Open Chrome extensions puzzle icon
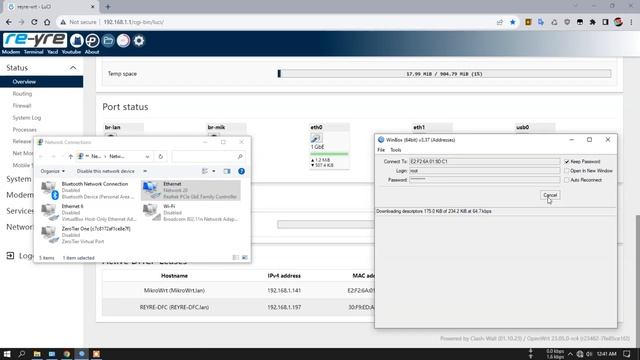The width and height of the screenshot is (640, 360). [592, 22]
